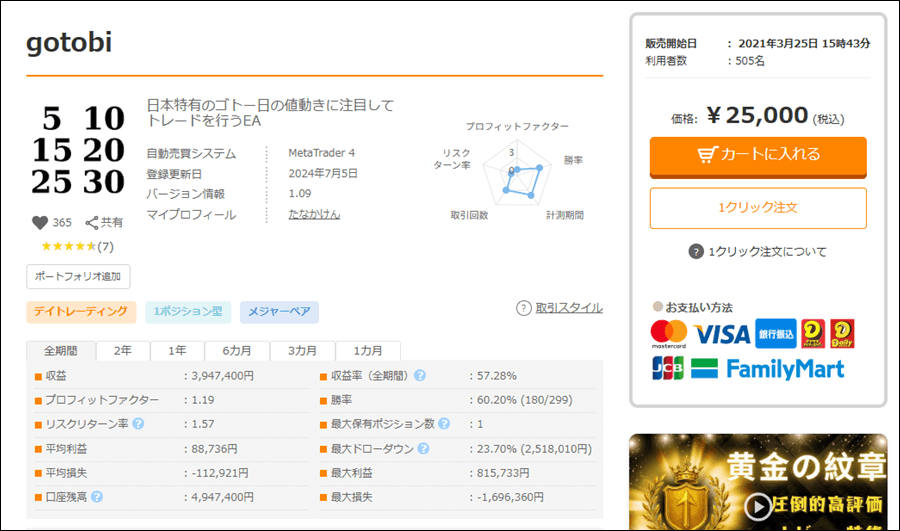
Task: Click the 平均損失 value -112,921円
Action: [220, 472]
